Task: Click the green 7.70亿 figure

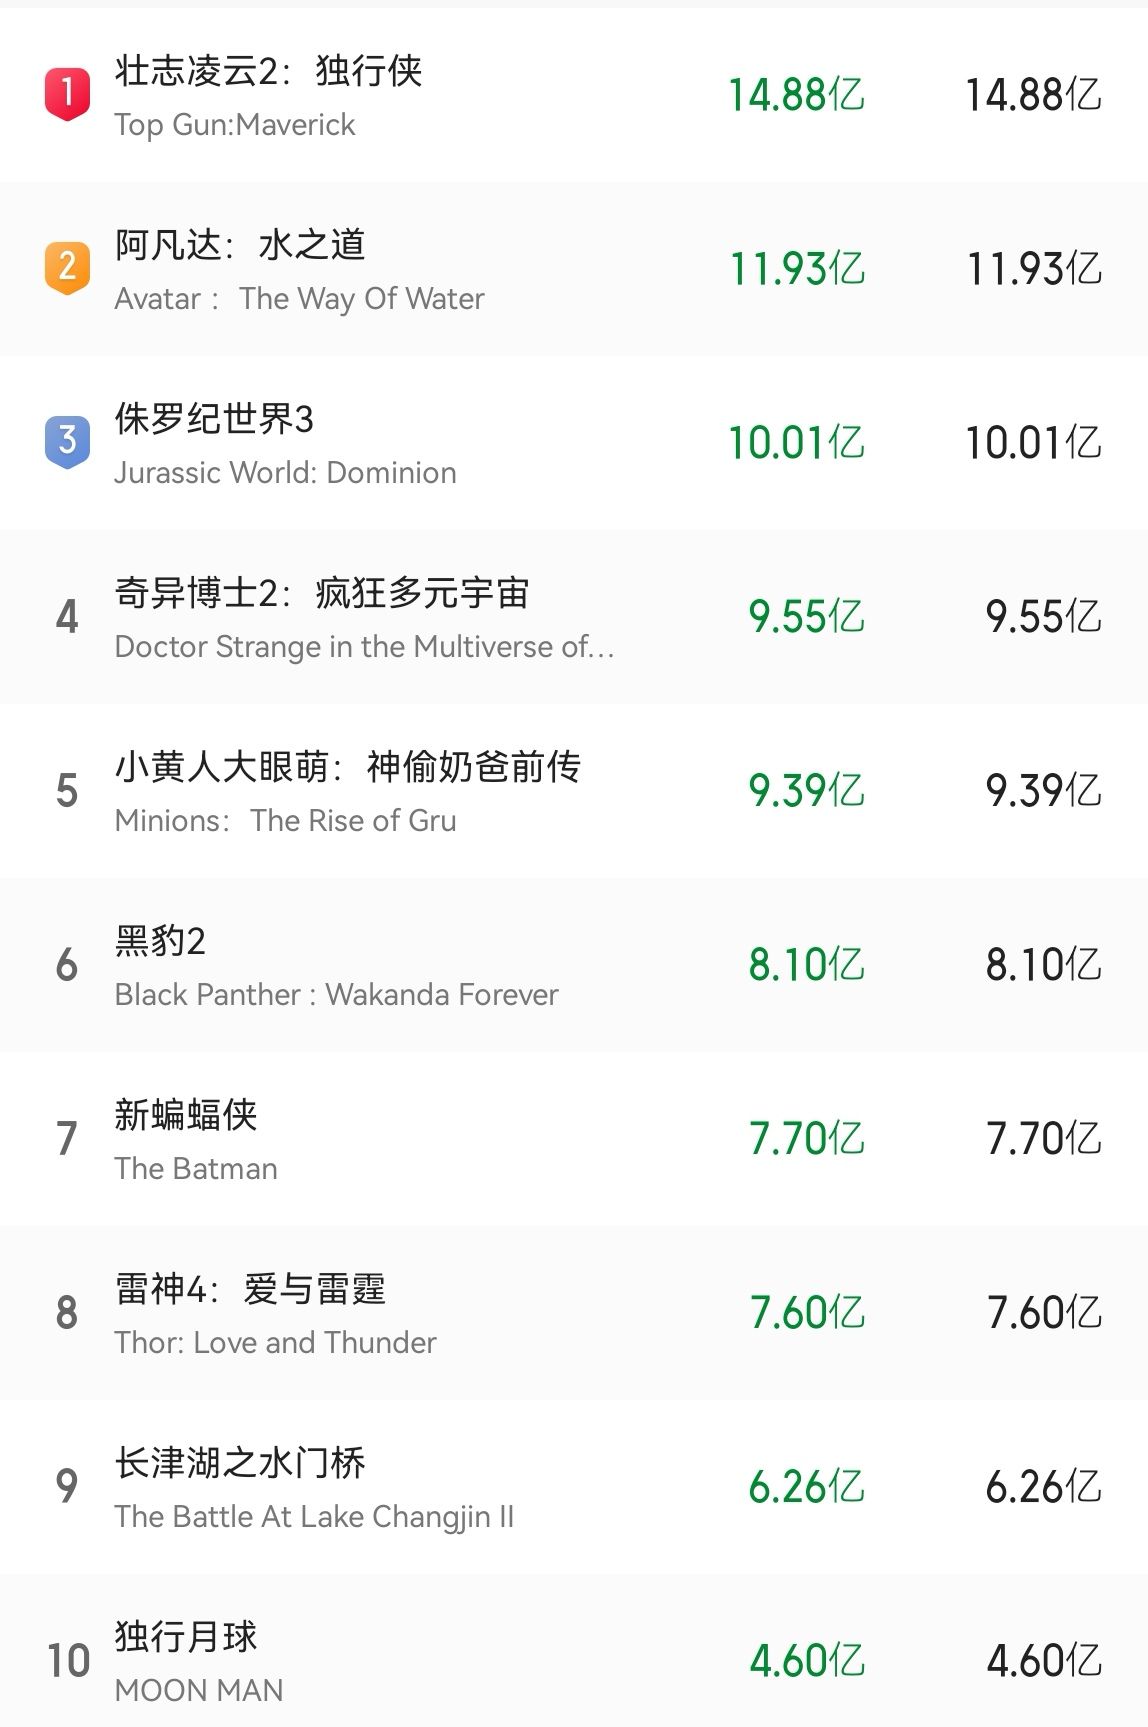Action: pos(807,1139)
